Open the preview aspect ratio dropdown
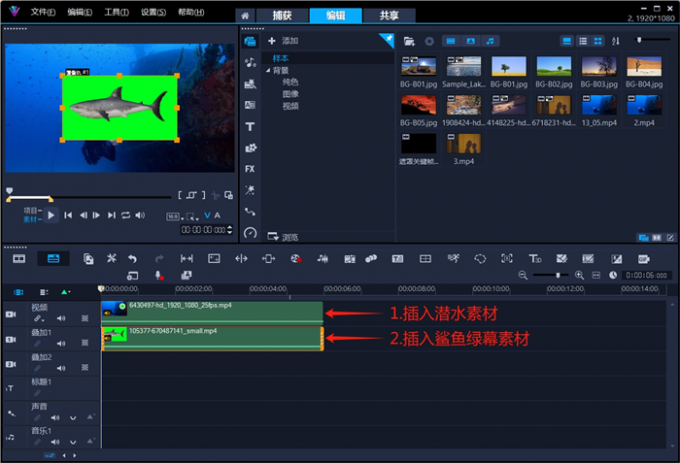Viewport: 680px width, 463px height. [174, 216]
